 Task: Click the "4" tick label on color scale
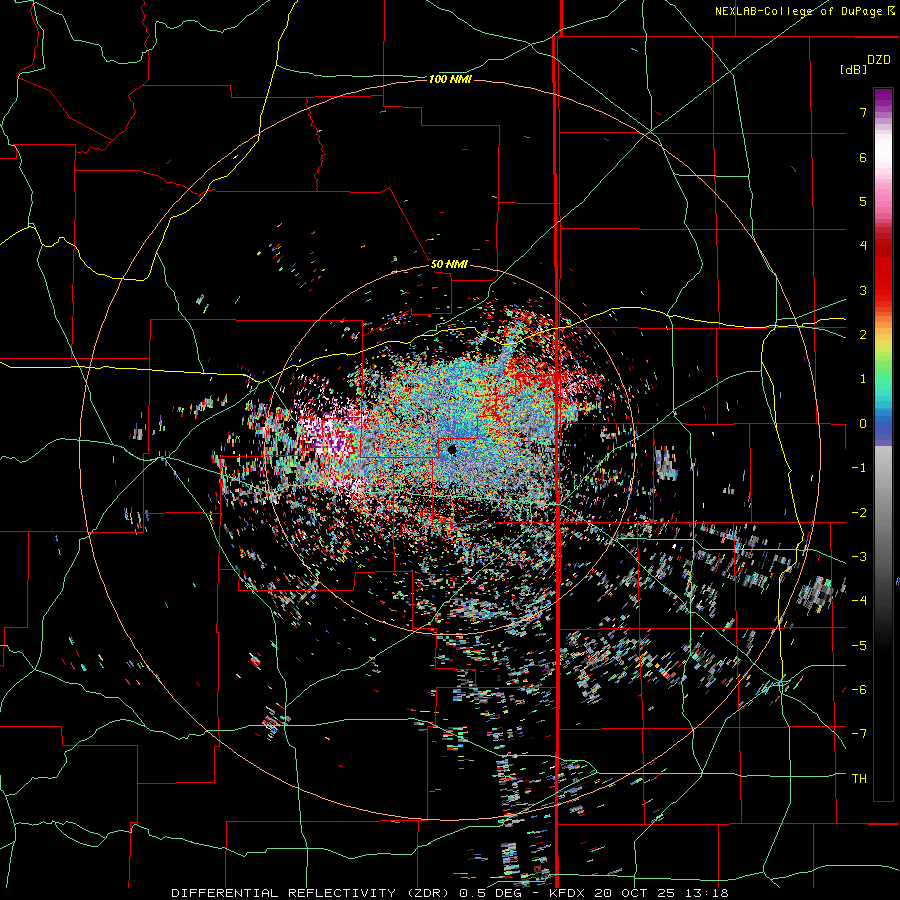tap(863, 246)
